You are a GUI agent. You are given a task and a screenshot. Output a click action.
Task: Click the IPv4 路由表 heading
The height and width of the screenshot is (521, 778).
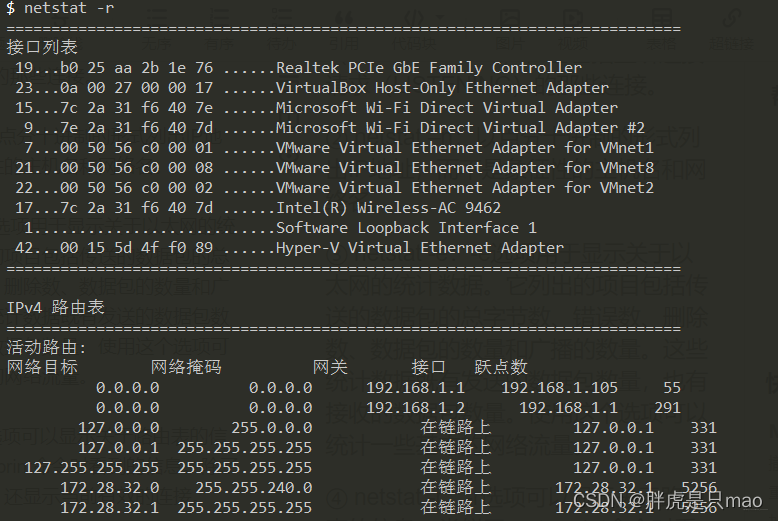55,307
